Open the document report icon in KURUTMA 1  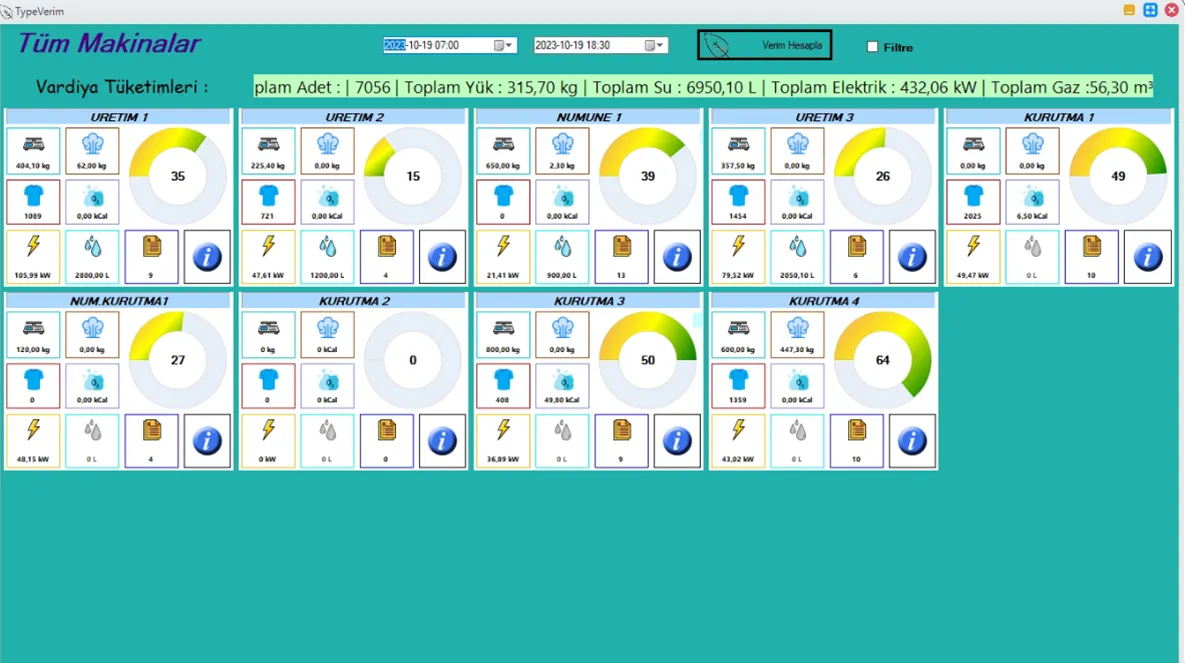(x=1091, y=247)
